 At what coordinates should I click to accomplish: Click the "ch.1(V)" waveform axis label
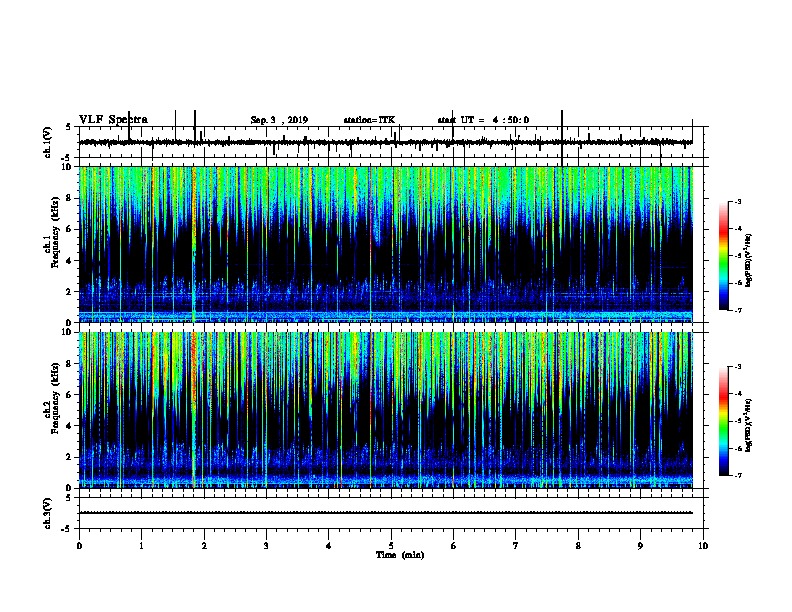[x=48, y=142]
